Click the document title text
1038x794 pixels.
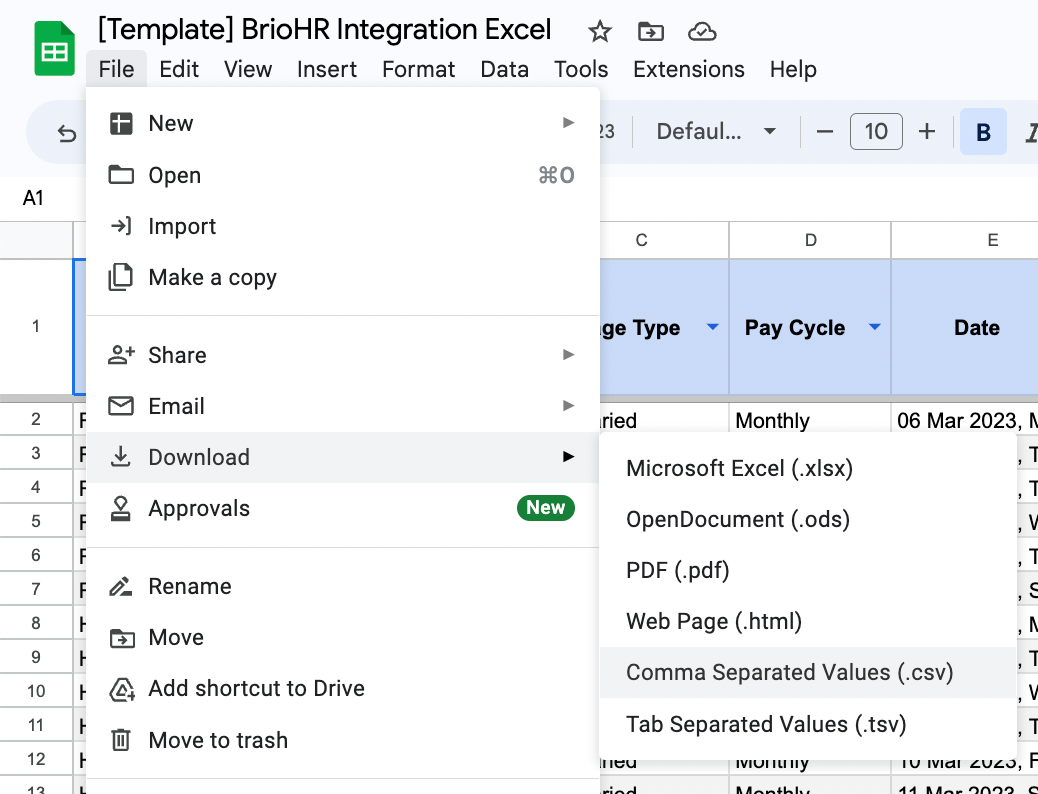324,30
